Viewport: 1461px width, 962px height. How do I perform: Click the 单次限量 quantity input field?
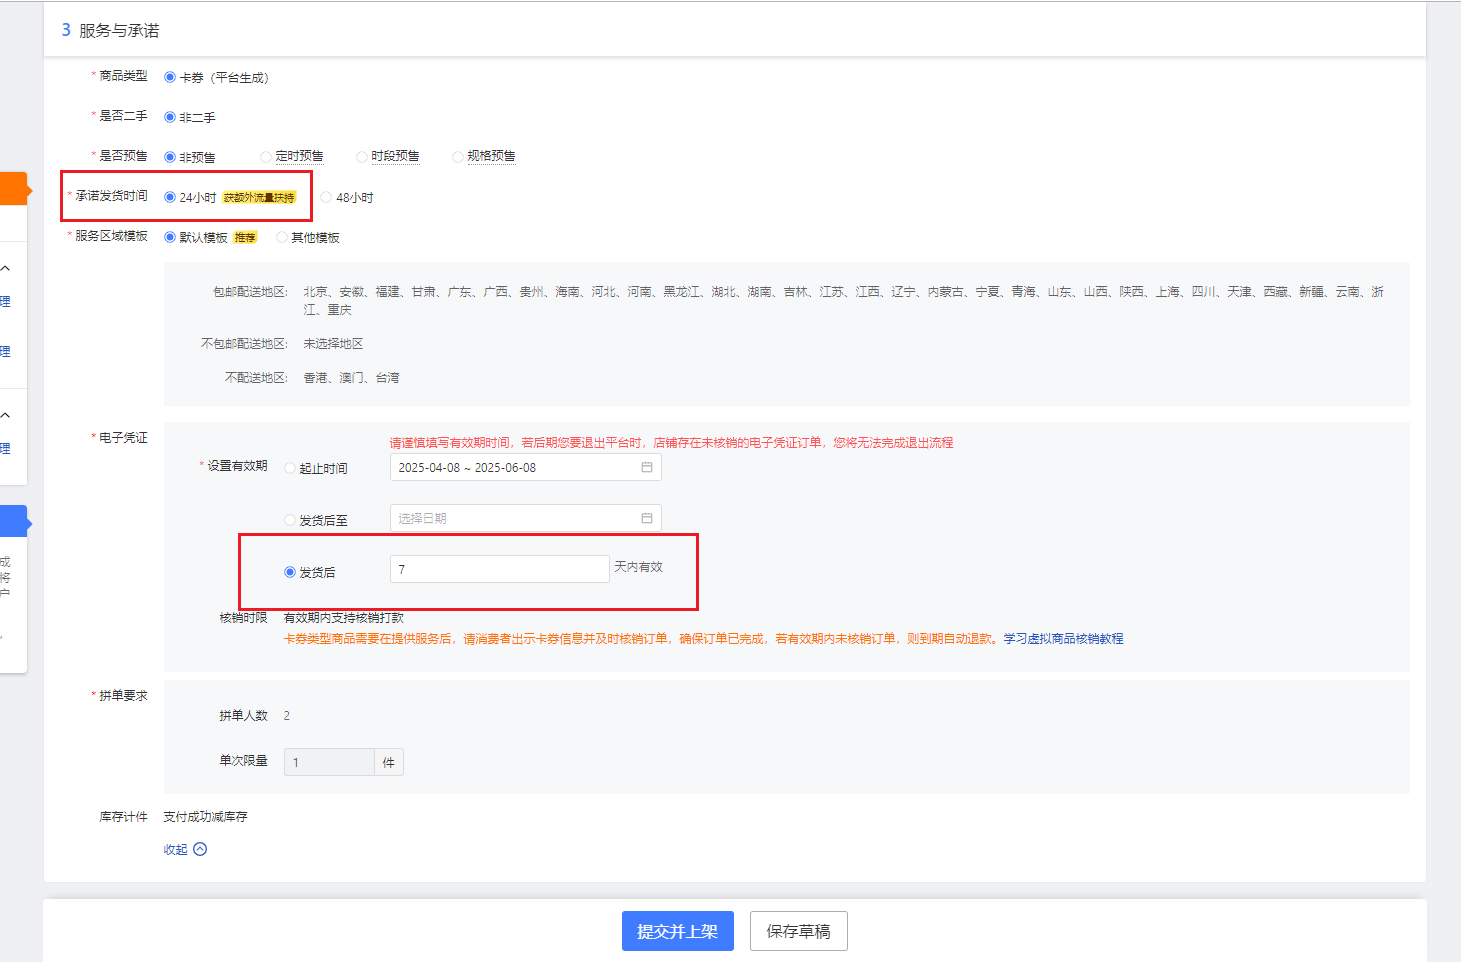click(329, 762)
